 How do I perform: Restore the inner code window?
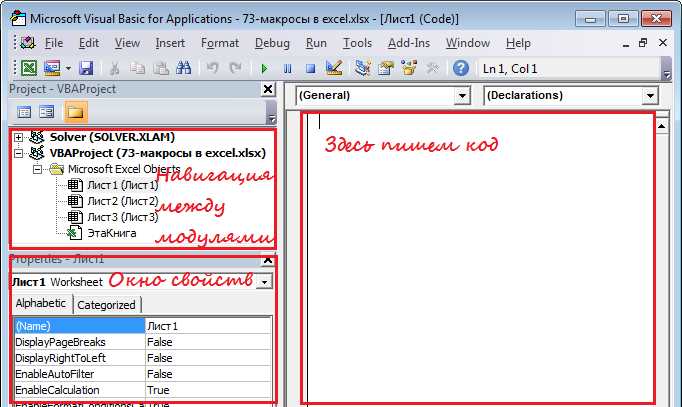(643, 43)
